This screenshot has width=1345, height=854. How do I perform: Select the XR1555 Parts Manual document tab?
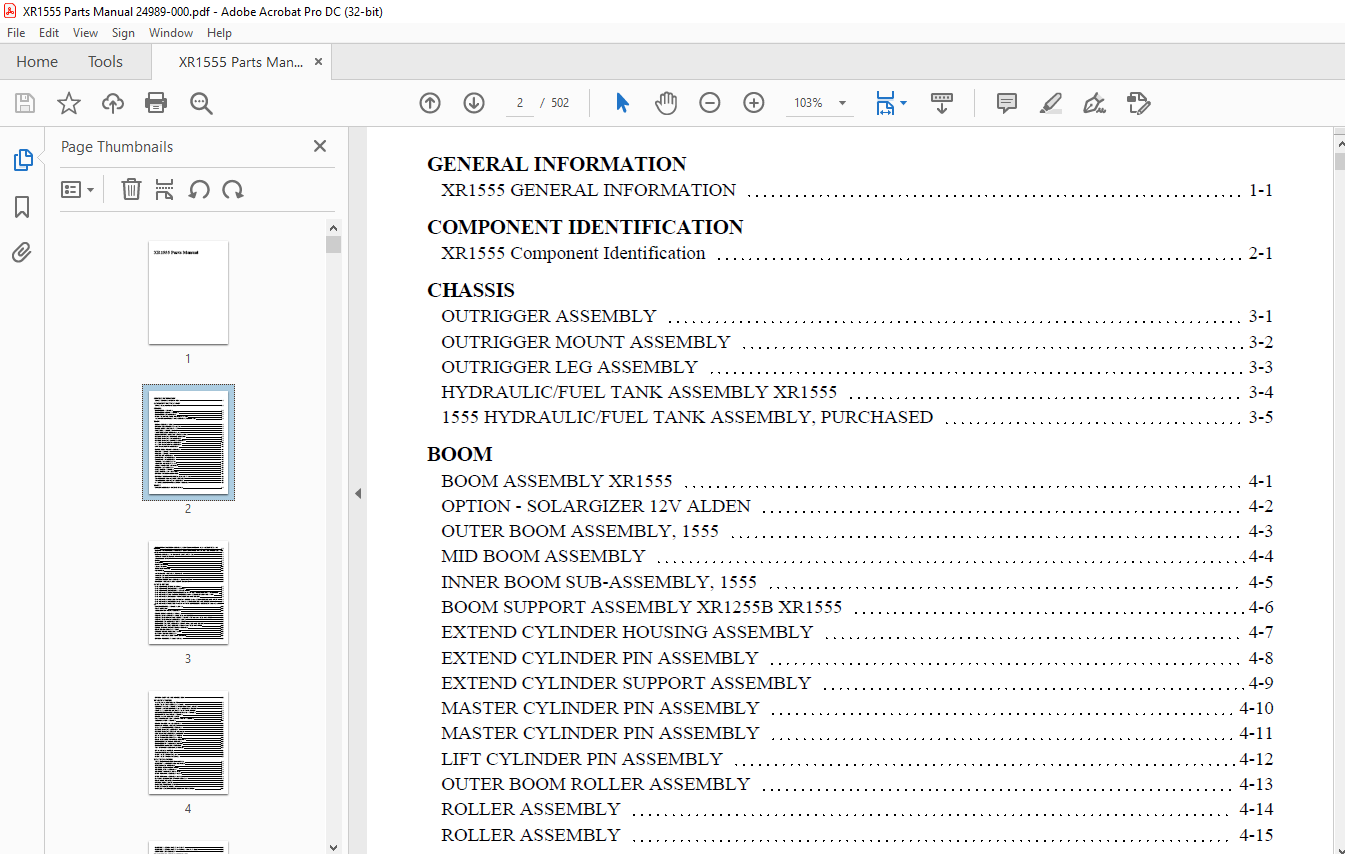point(241,62)
